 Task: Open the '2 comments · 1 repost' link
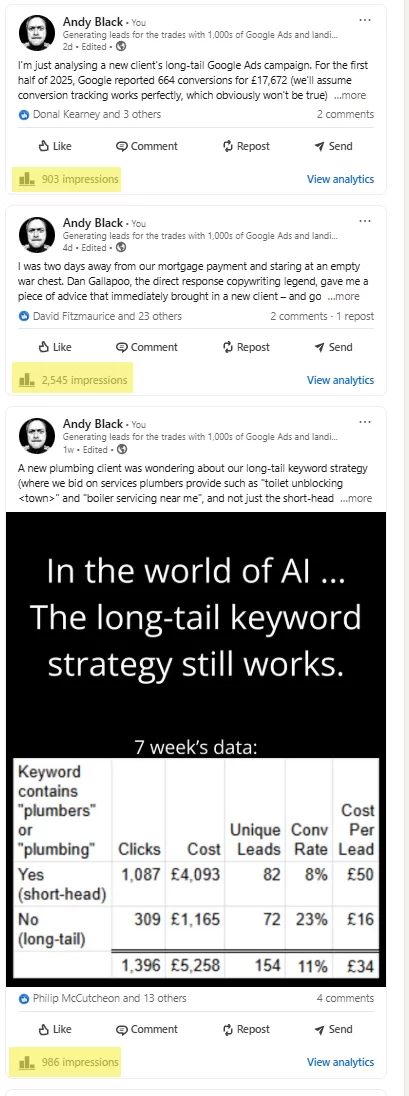[x=322, y=316]
